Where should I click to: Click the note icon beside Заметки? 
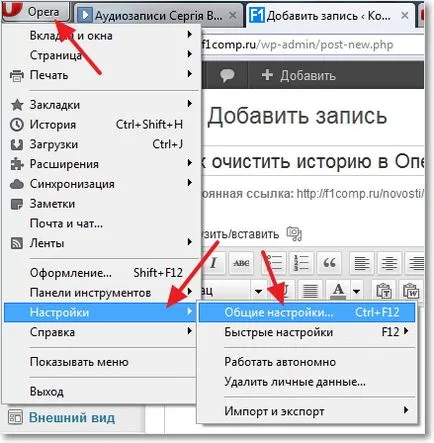point(17,204)
